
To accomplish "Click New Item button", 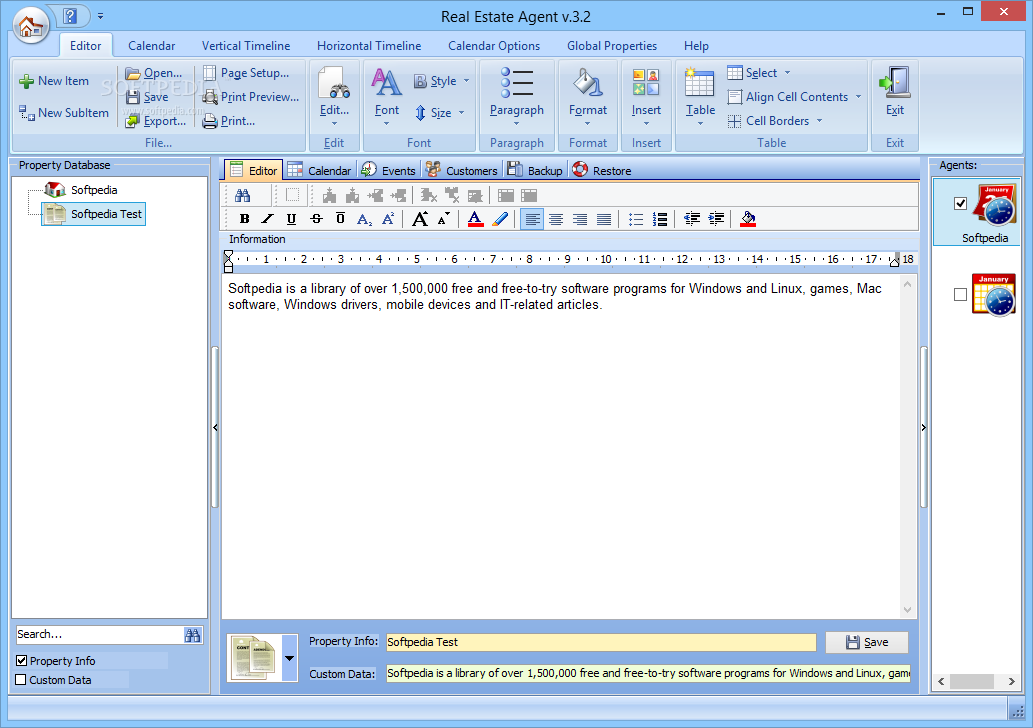I will point(54,81).
